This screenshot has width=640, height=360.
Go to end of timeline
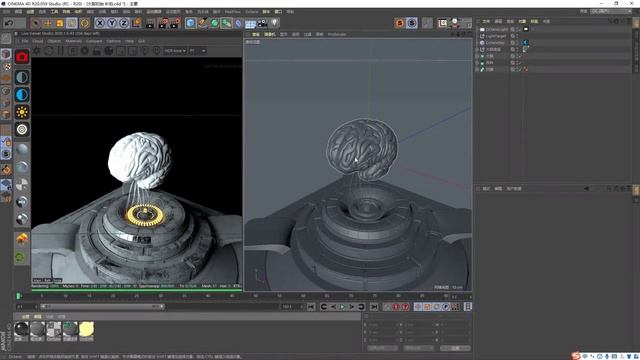click(x=374, y=307)
